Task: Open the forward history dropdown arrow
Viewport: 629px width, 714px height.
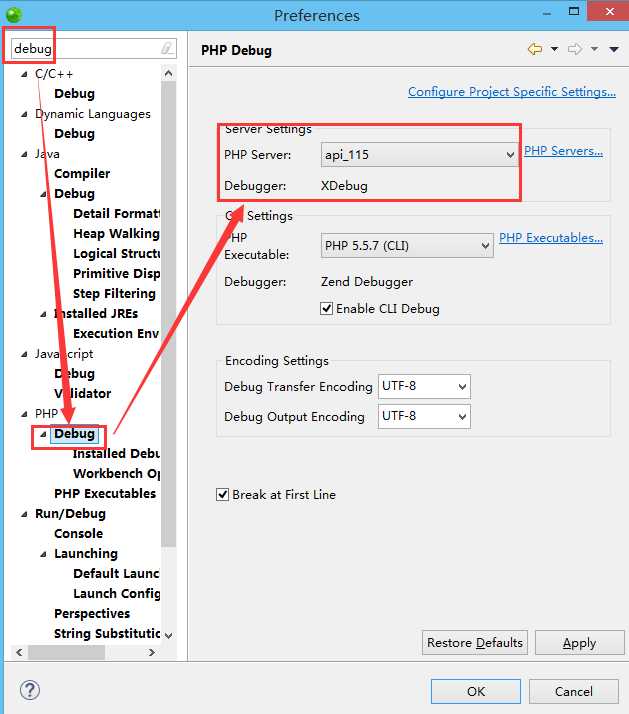Action: (594, 49)
